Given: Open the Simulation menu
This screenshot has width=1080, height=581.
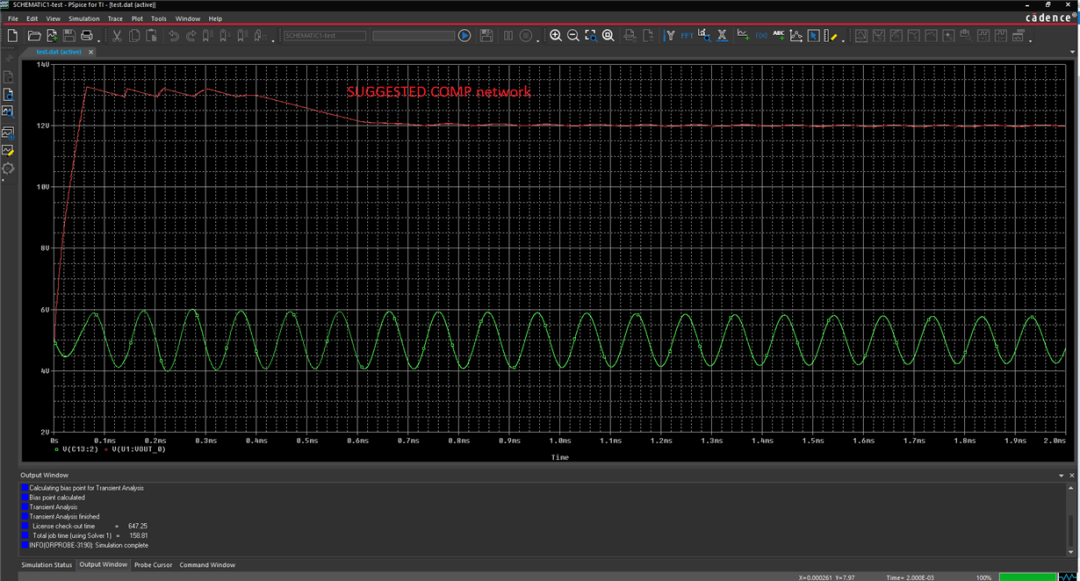Looking at the screenshot, I should coord(84,19).
